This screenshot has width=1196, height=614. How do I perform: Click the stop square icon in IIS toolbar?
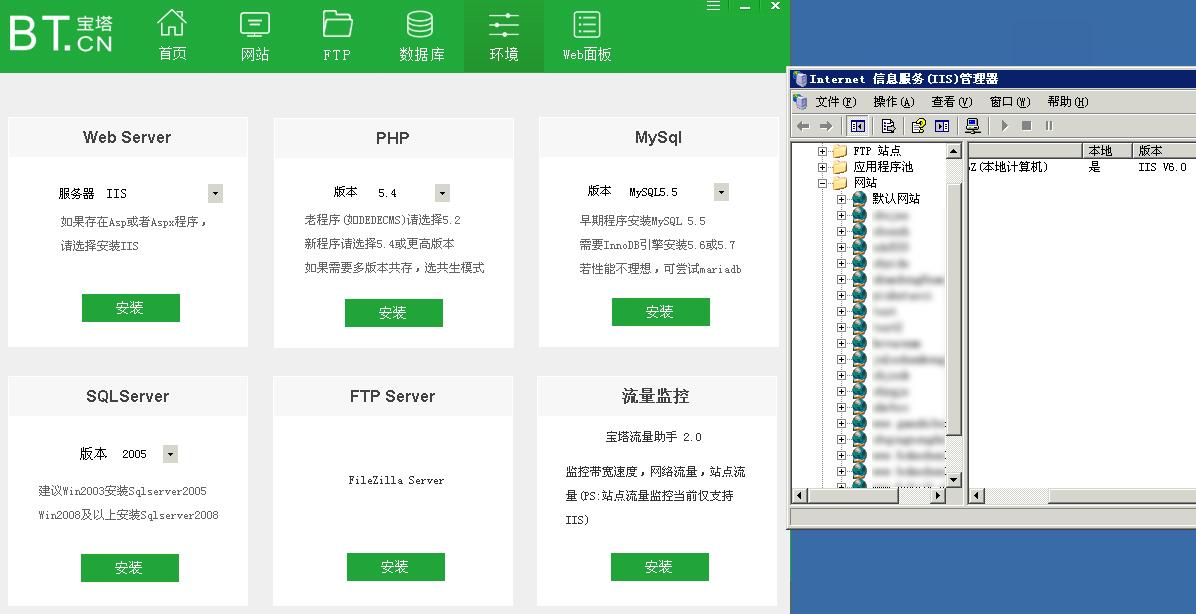[1027, 126]
